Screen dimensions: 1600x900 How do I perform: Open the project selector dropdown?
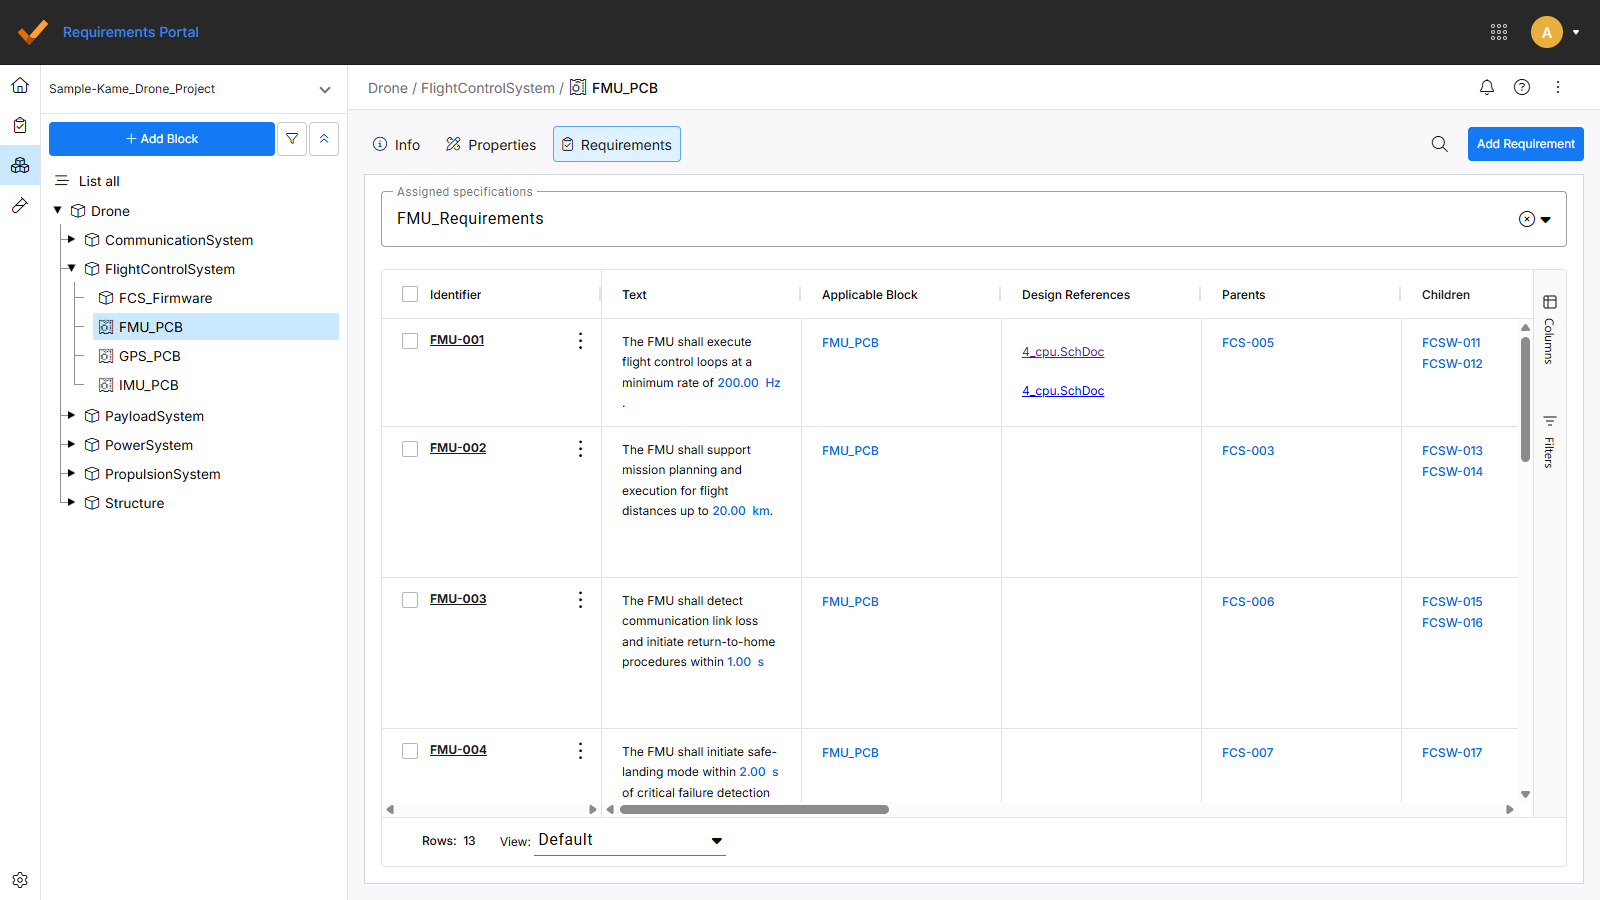pos(325,89)
